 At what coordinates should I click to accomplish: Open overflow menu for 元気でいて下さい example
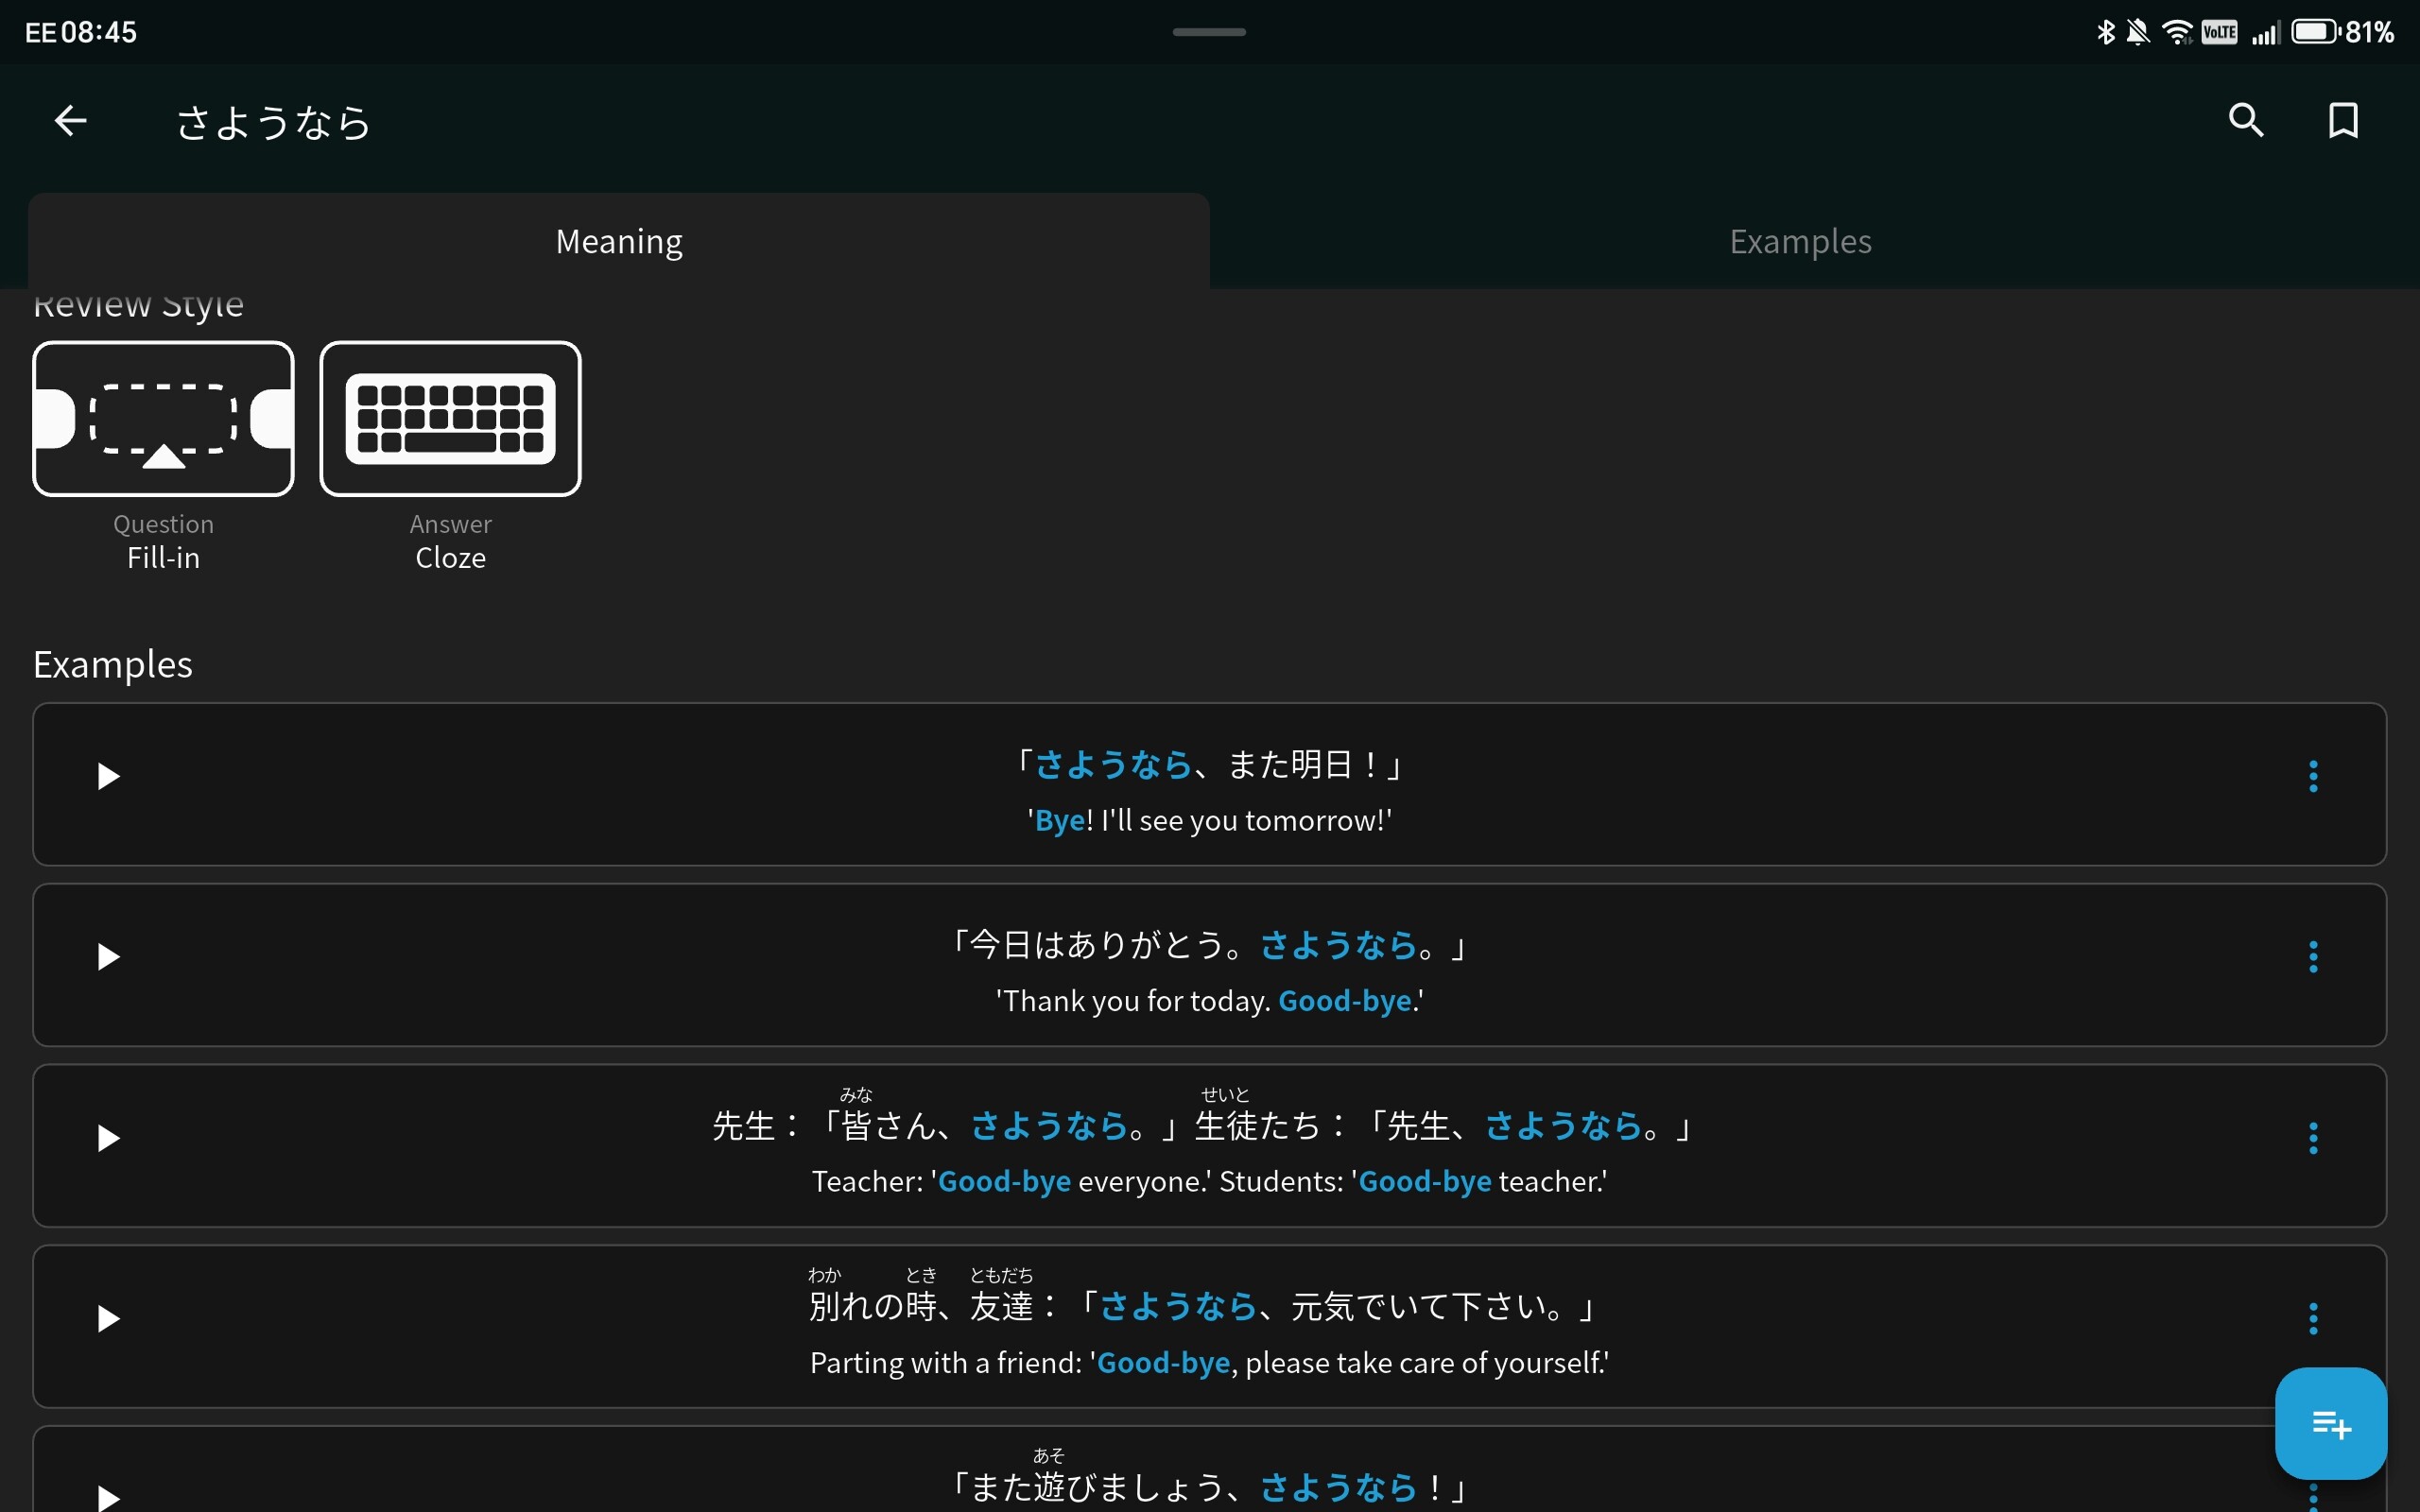click(x=2313, y=1320)
